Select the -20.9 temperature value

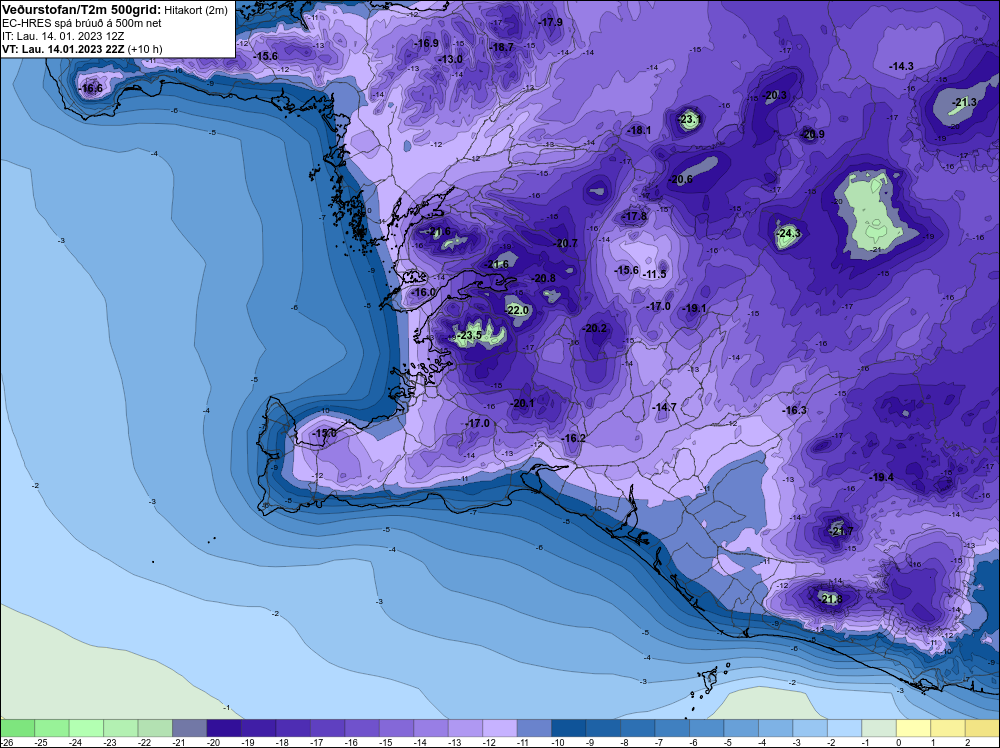812,134
